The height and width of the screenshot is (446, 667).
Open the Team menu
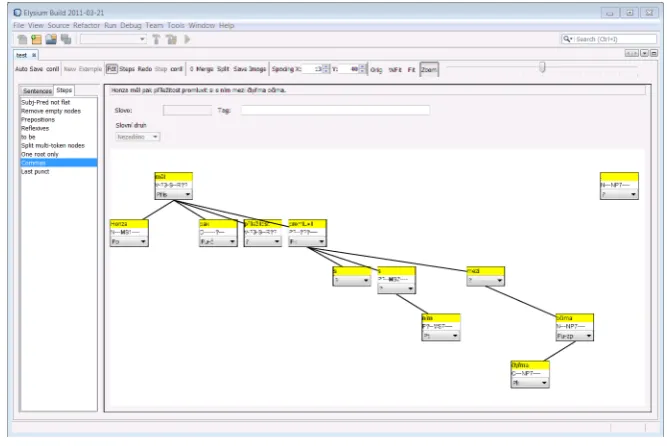(154, 26)
